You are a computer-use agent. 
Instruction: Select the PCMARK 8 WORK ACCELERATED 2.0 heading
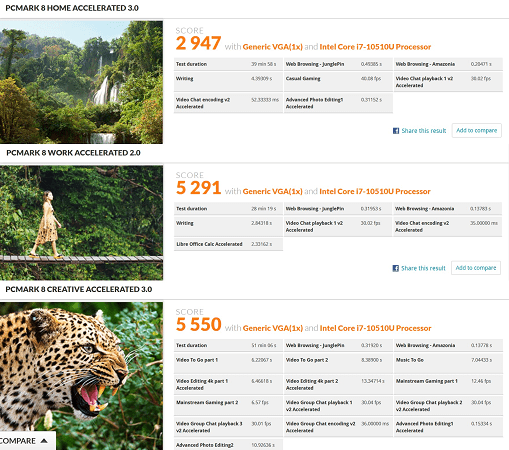pyautogui.click(x=73, y=153)
